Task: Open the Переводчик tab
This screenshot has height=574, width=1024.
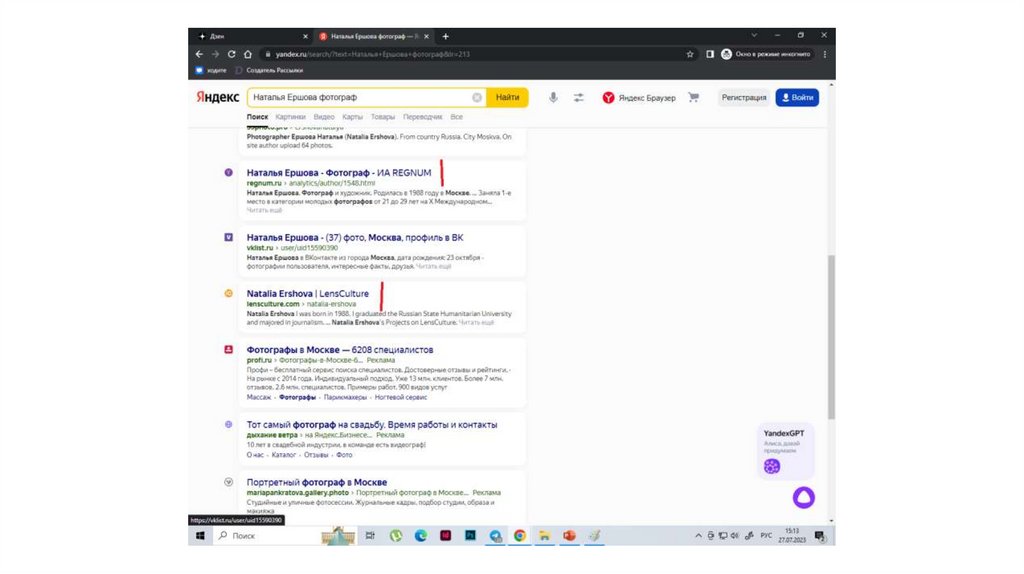Action: pos(423,117)
